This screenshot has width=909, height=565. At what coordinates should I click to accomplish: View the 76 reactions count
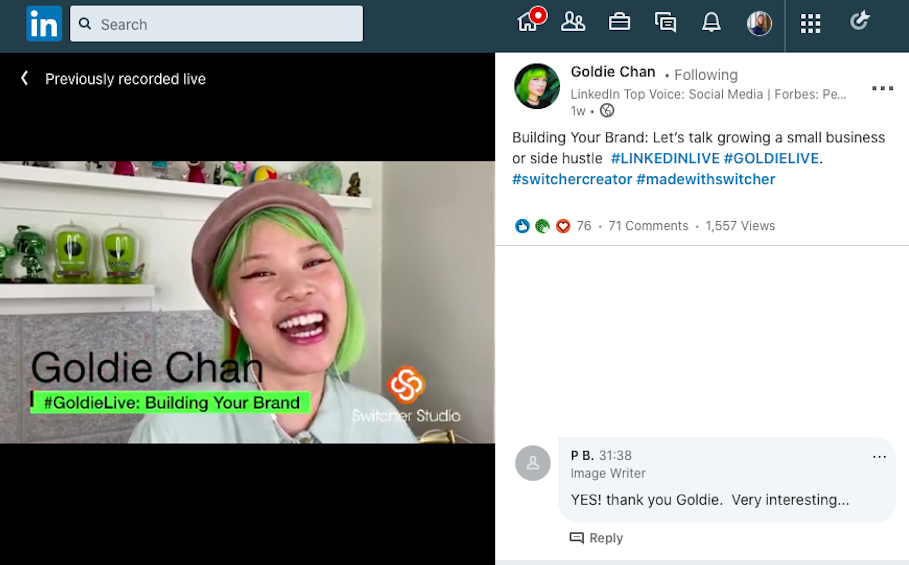(584, 226)
